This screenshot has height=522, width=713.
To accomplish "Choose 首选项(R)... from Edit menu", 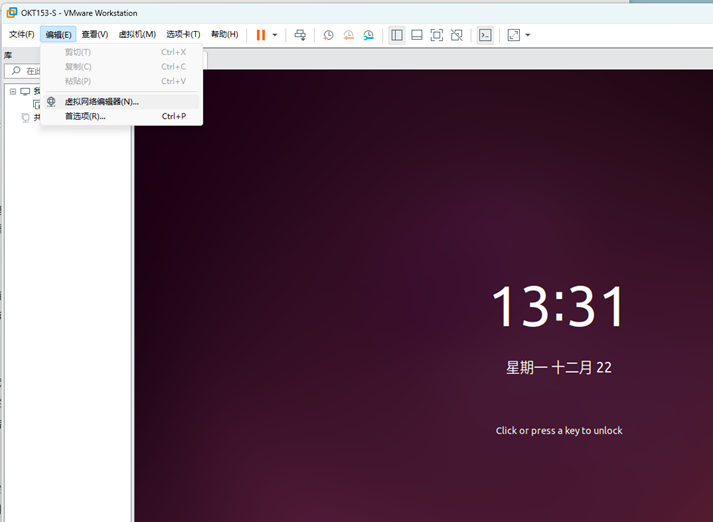I will click(121, 116).
